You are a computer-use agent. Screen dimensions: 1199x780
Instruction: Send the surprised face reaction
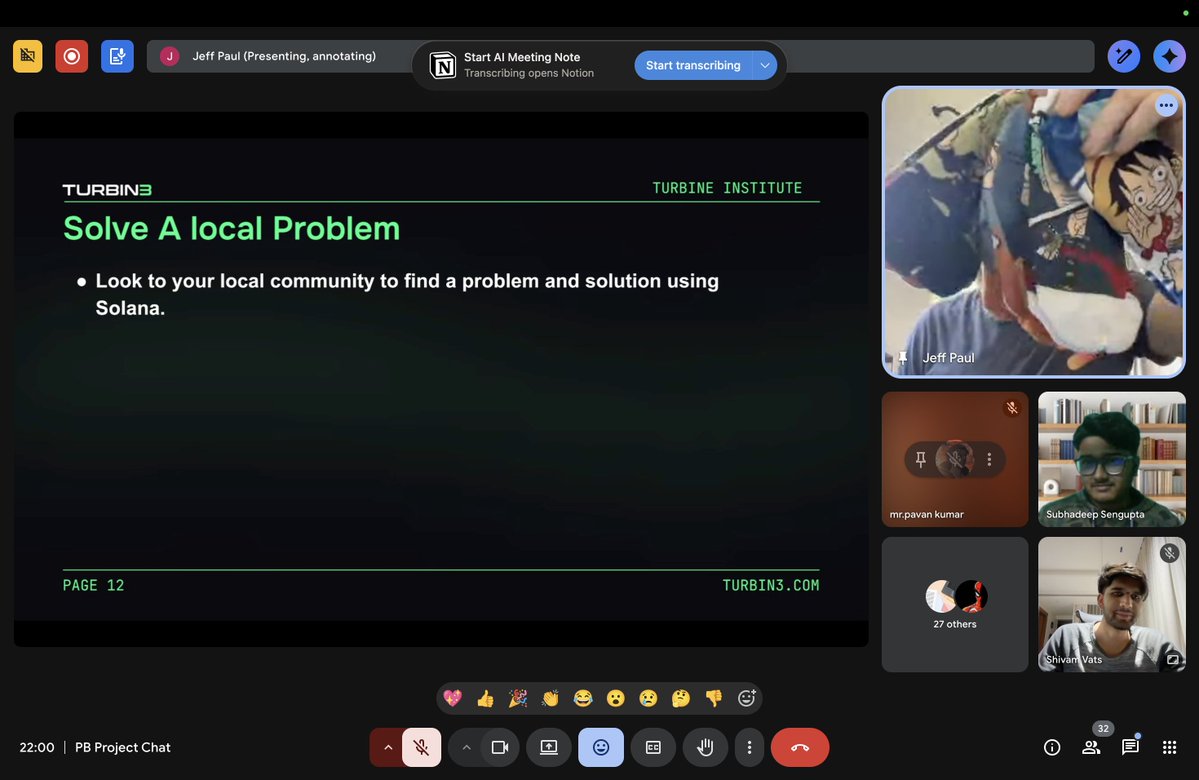pyautogui.click(x=616, y=698)
